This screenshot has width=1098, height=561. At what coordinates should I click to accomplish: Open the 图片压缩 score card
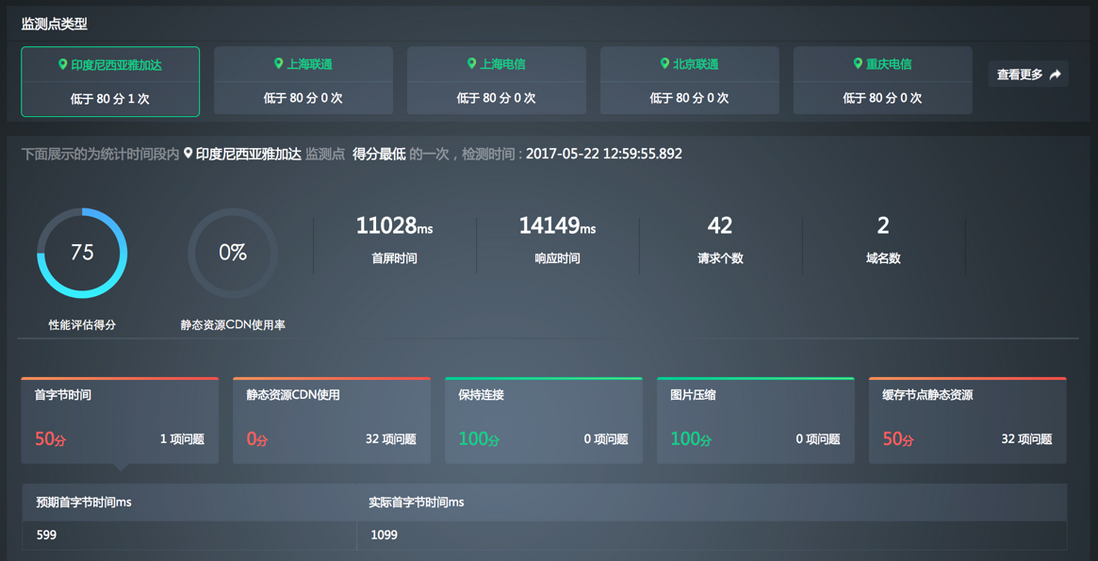[756, 420]
